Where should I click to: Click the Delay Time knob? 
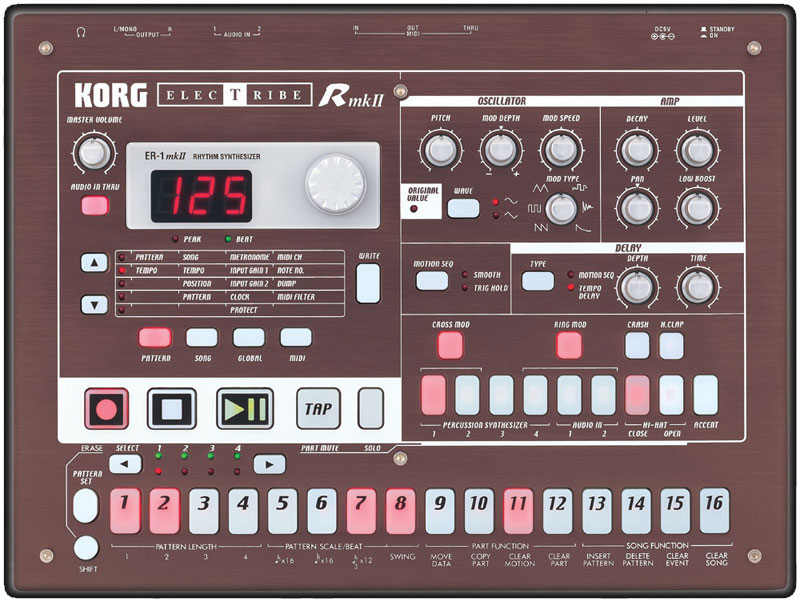point(697,287)
